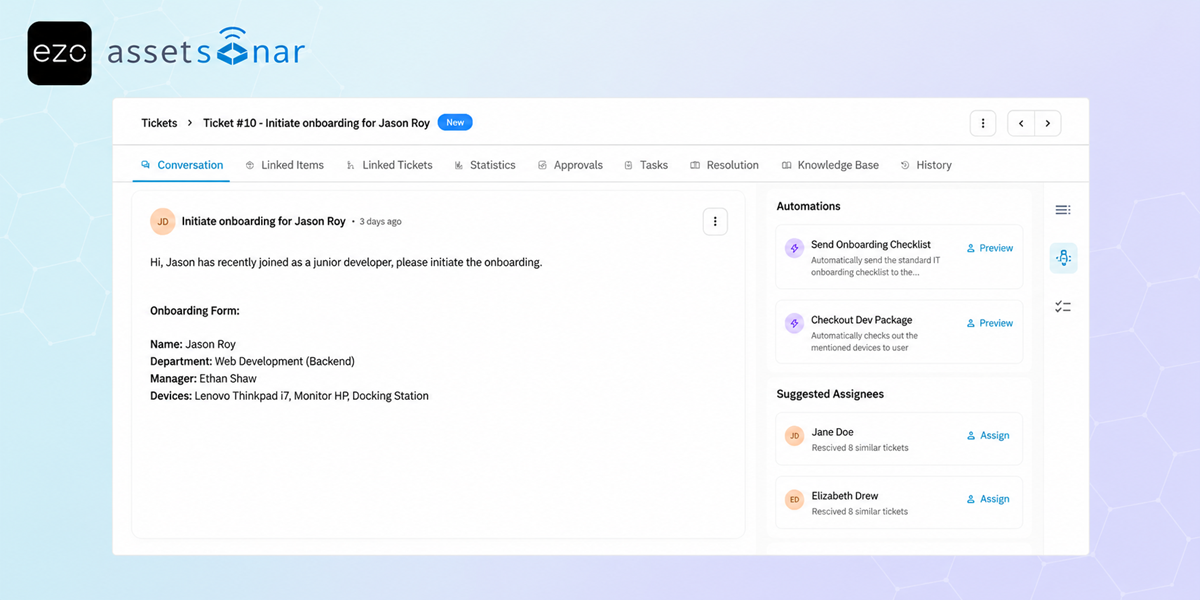Image resolution: width=1200 pixels, height=600 pixels.
Task: Switch to the Conversation tab
Action: coord(182,165)
